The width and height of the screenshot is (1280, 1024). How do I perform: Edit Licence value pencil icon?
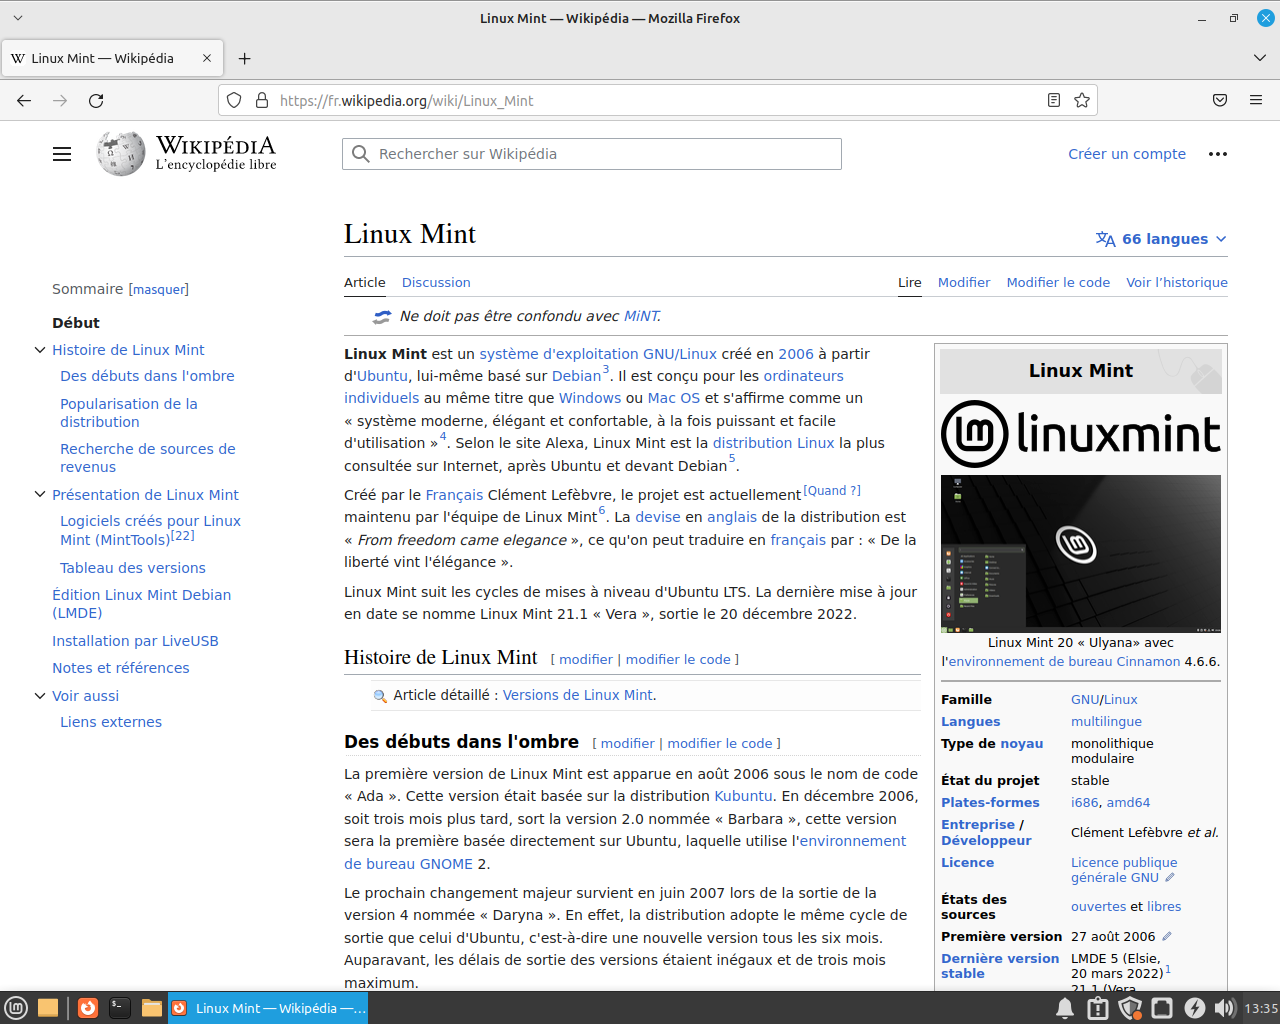[1170, 878]
